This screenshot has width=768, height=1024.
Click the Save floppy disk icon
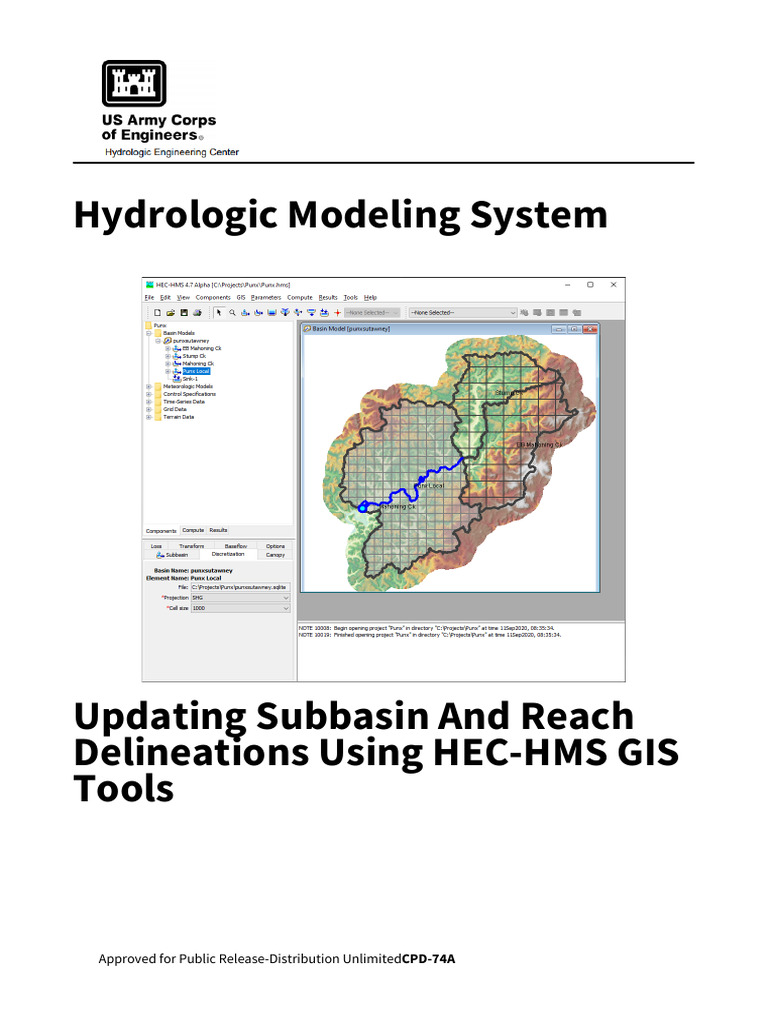(x=184, y=313)
